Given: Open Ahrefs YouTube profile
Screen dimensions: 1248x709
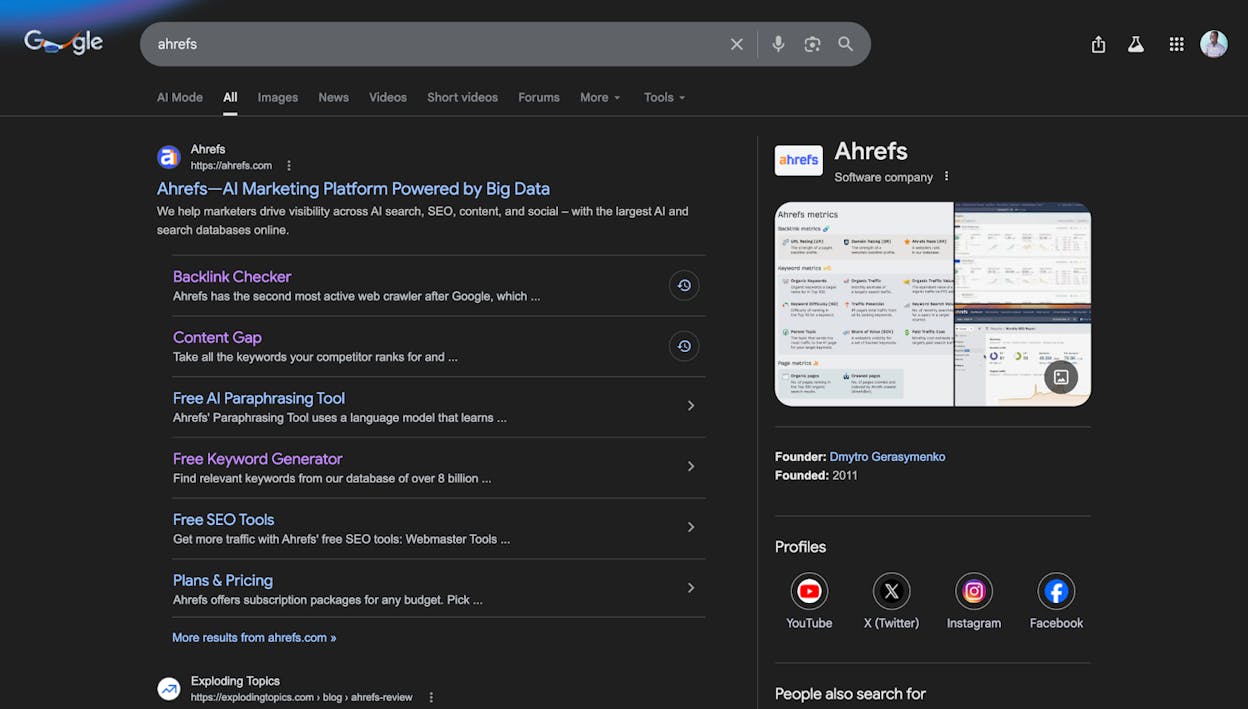Looking at the screenshot, I should [809, 601].
